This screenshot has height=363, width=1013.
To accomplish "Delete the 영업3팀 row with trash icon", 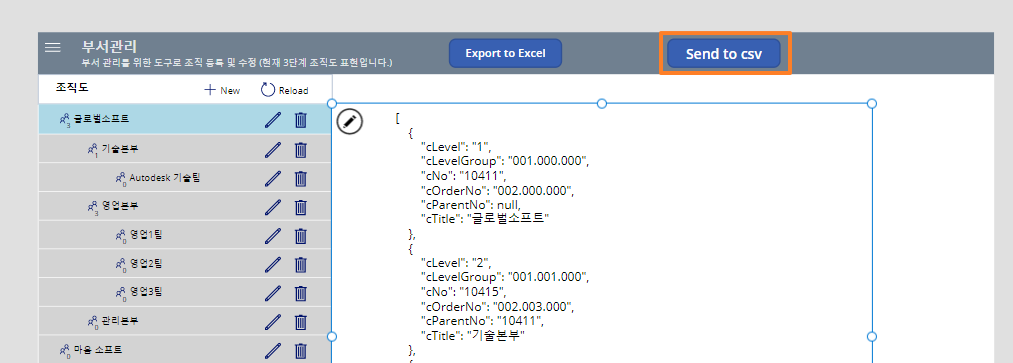I will tap(300, 293).
